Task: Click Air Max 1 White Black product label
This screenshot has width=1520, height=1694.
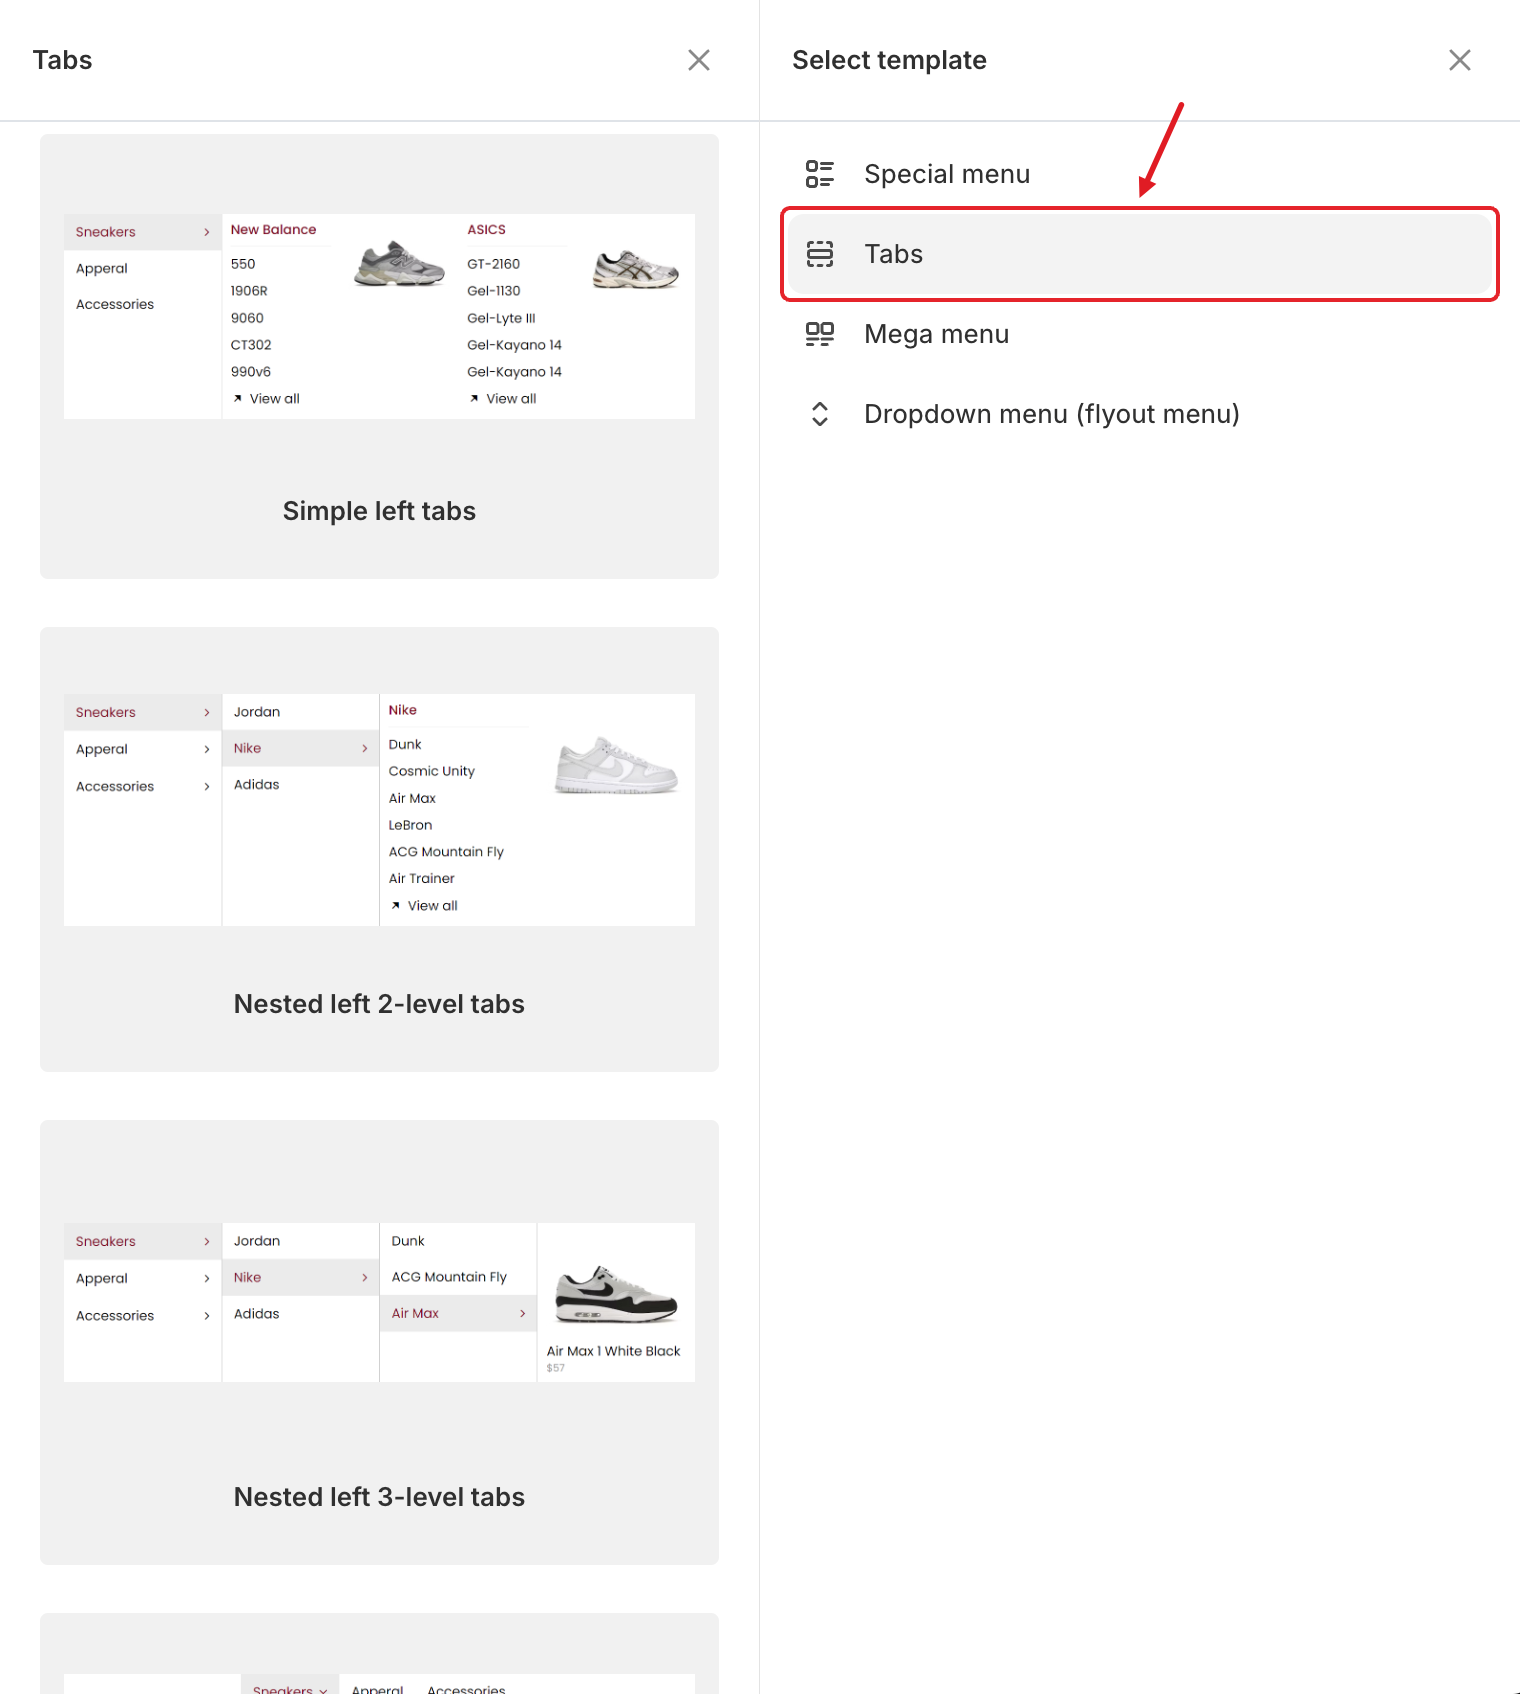Action: pos(613,1351)
